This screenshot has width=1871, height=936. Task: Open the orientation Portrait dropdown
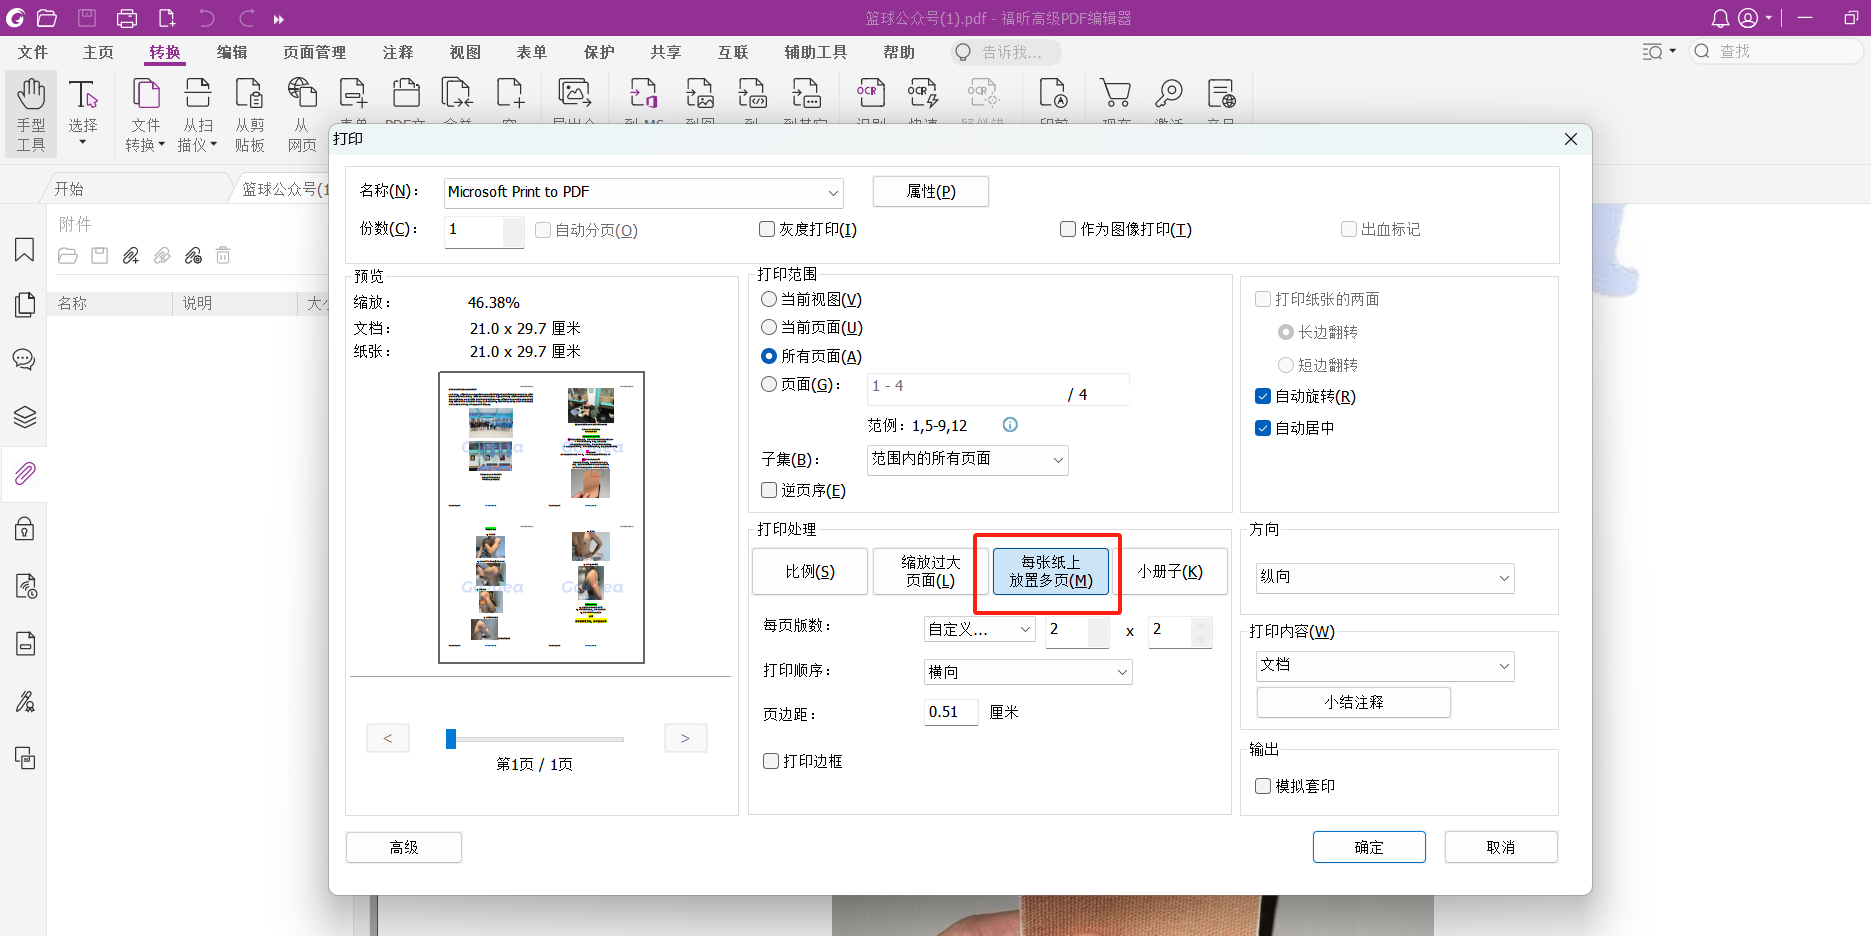[x=1385, y=577]
